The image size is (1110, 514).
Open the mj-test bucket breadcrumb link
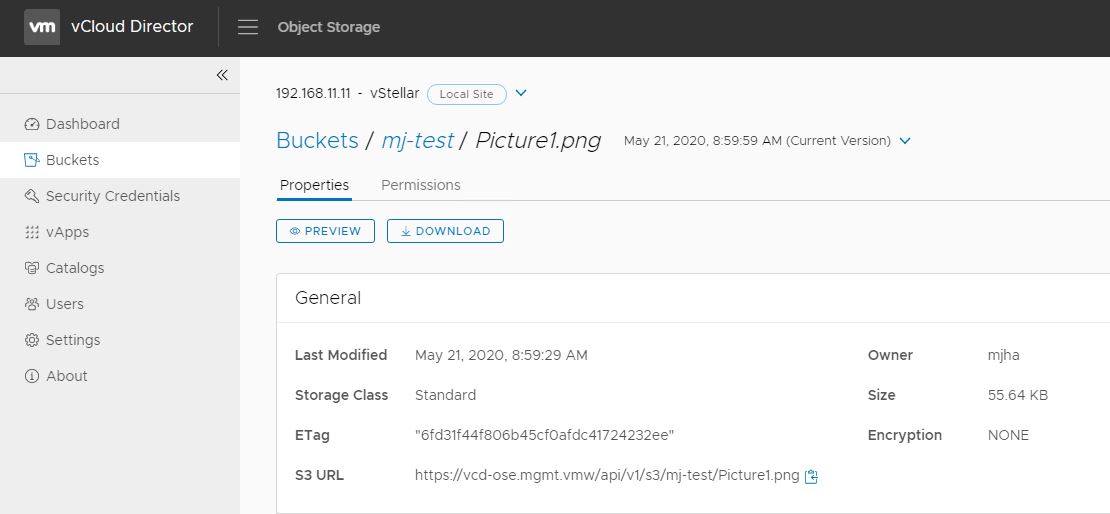pos(417,140)
